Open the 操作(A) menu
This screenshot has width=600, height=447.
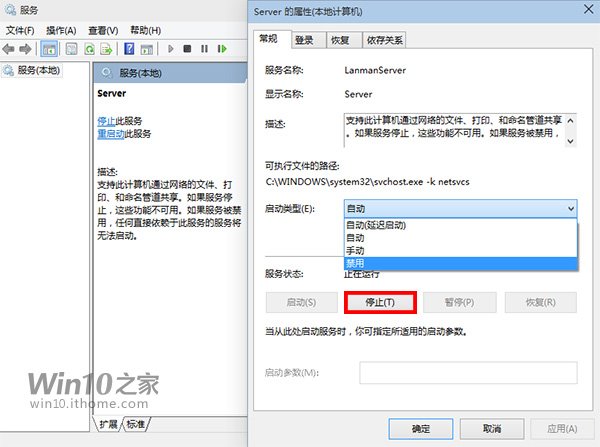point(61,30)
